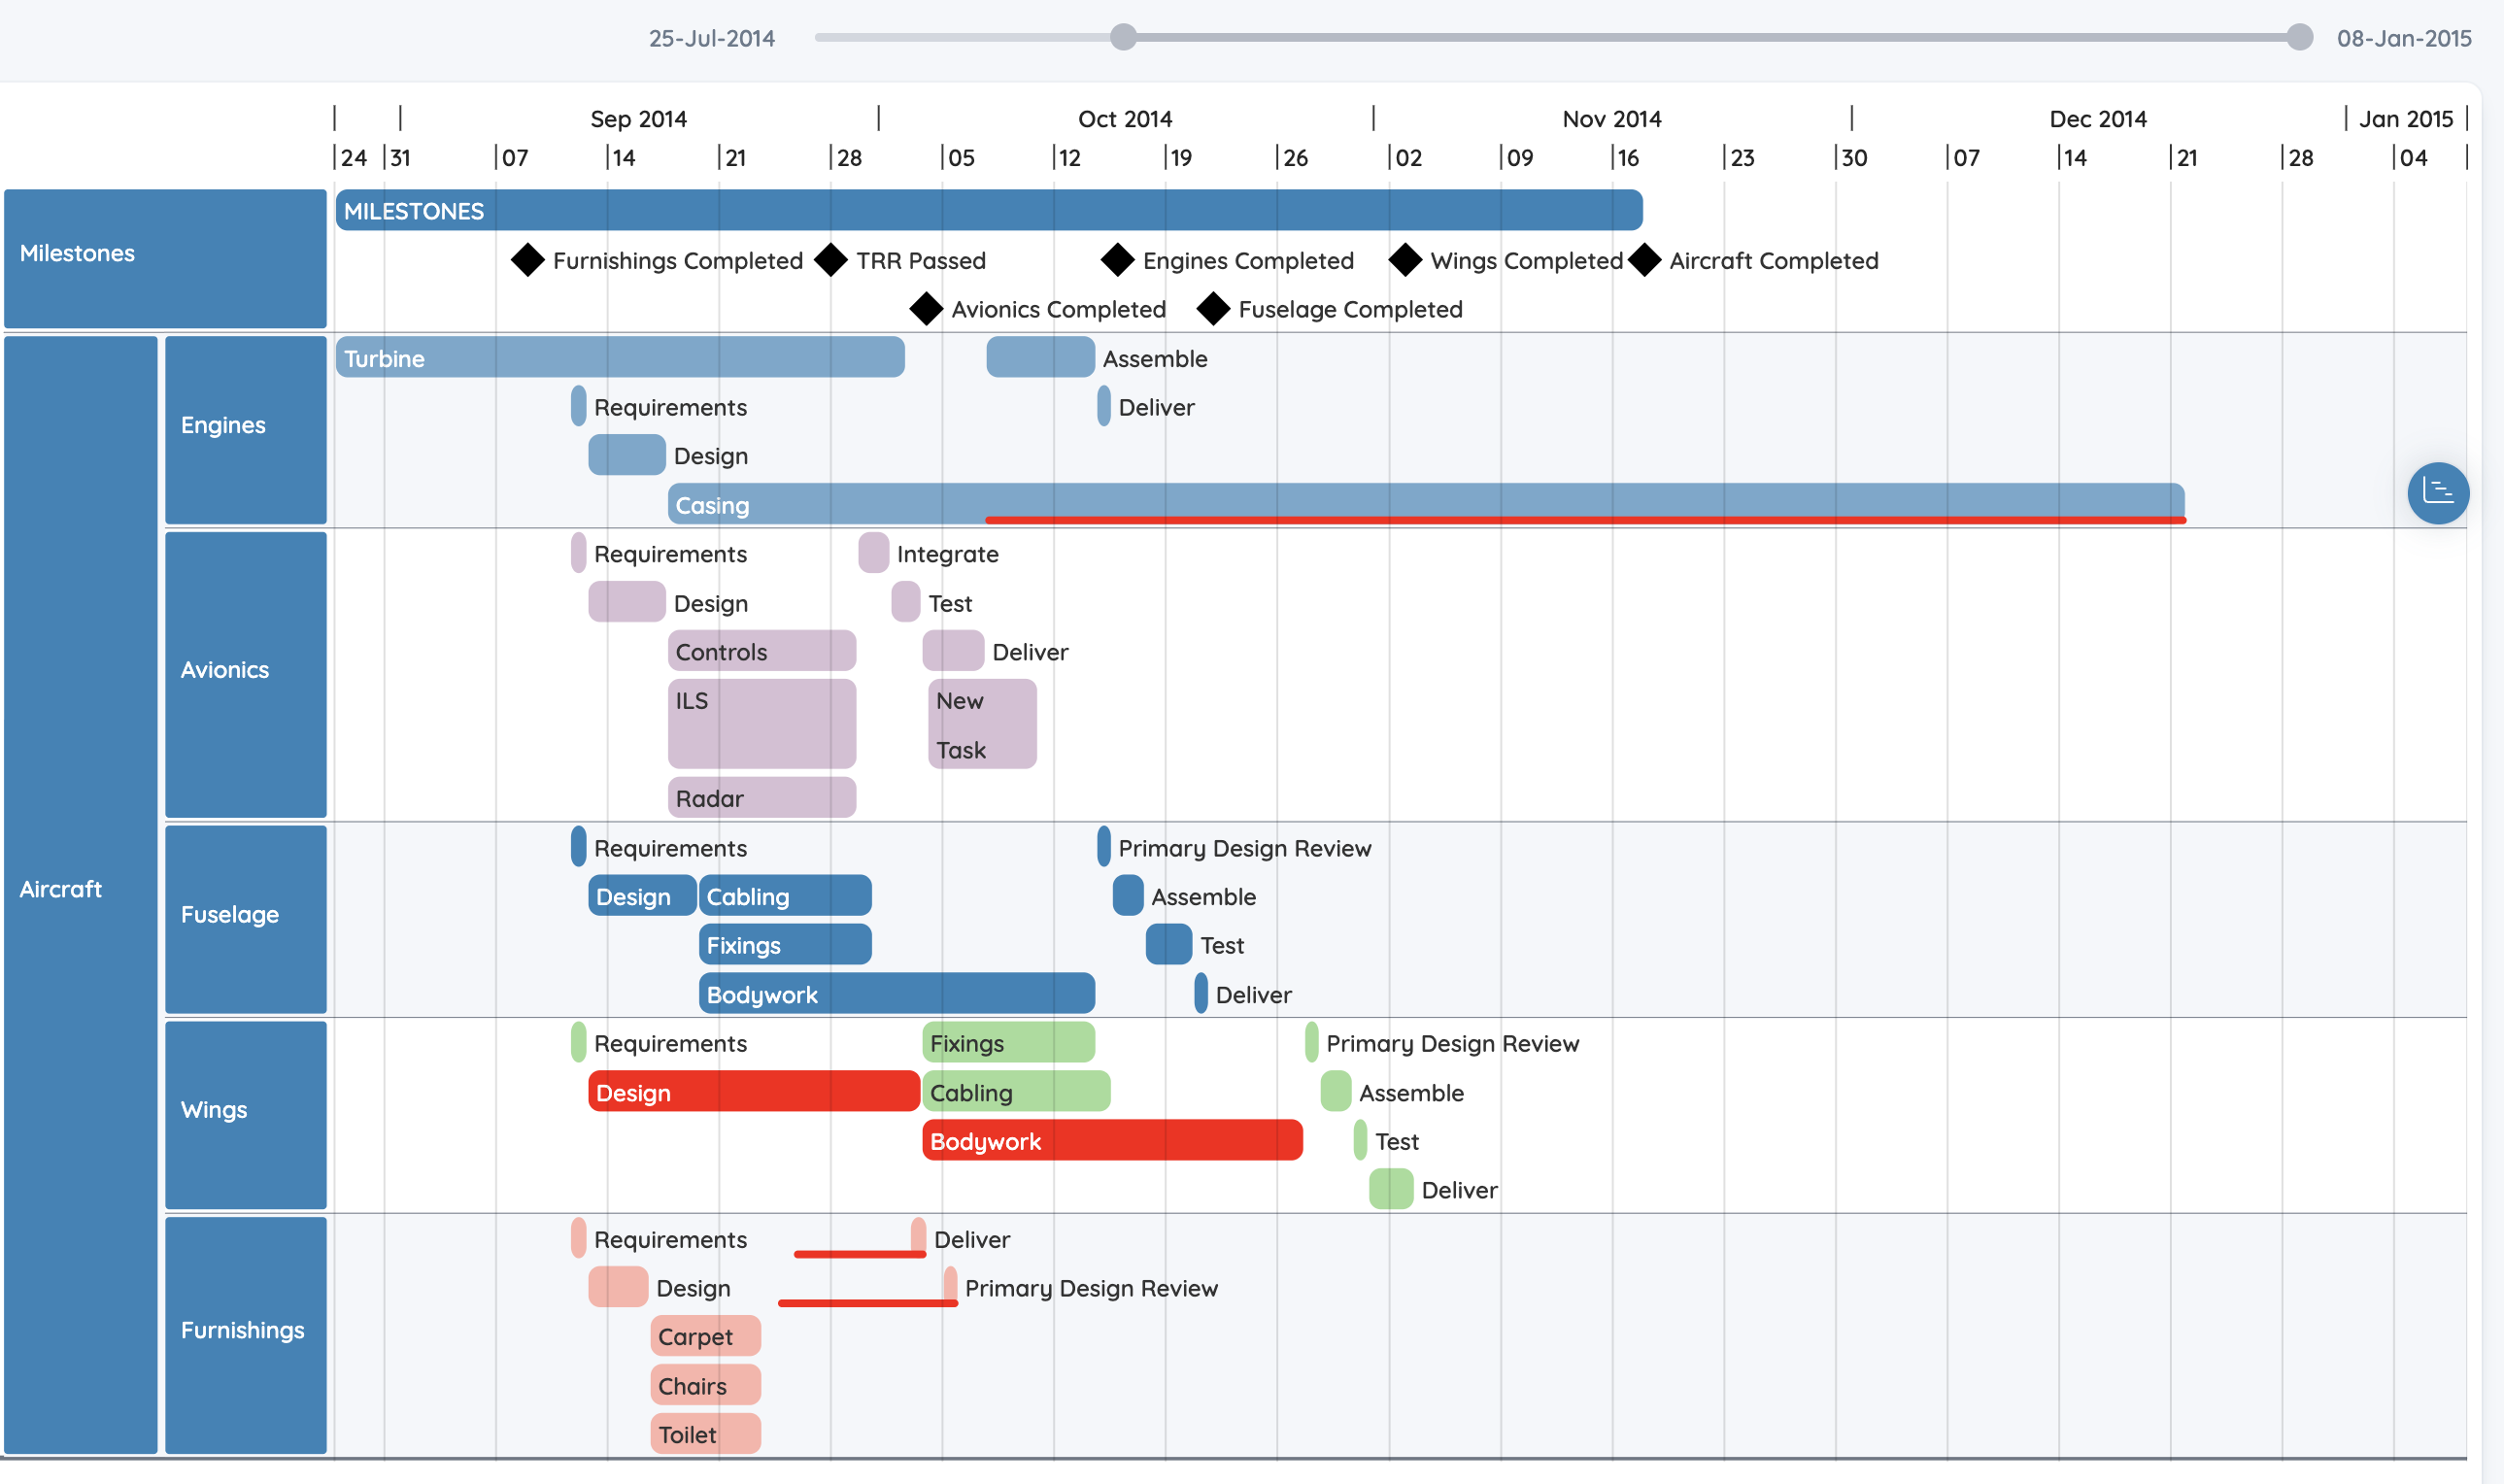Click the 25-Jul-2014 start date label
The image size is (2504, 1484).
click(712, 38)
